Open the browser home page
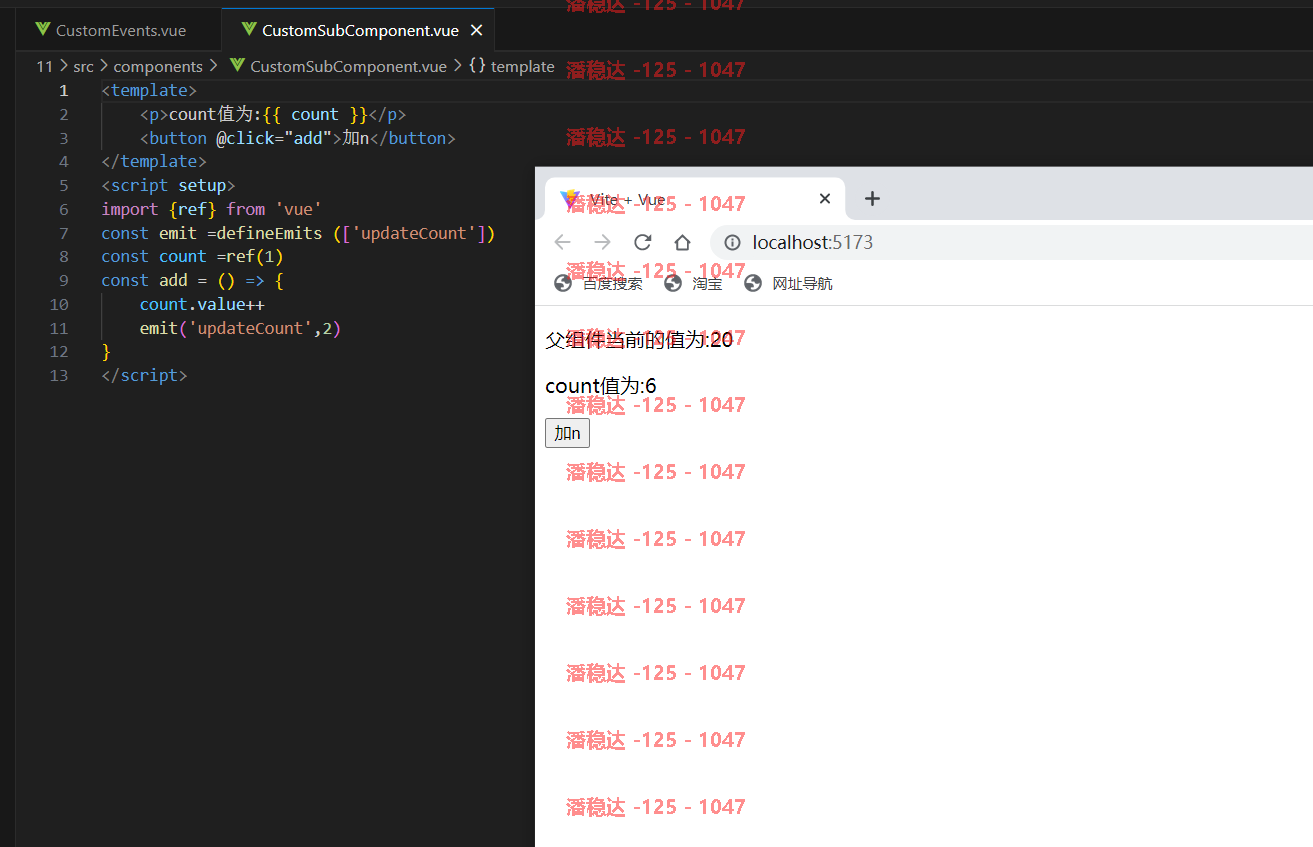This screenshot has height=847, width=1313. (682, 242)
